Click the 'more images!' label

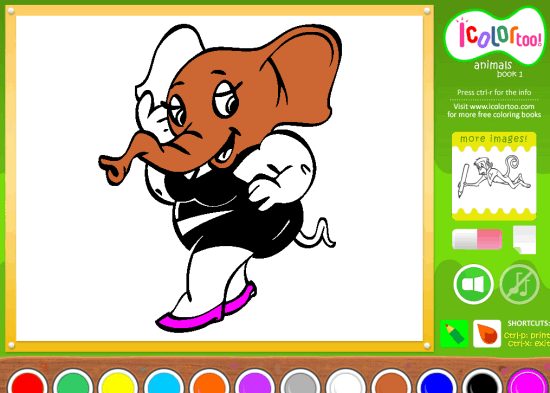coord(494,139)
